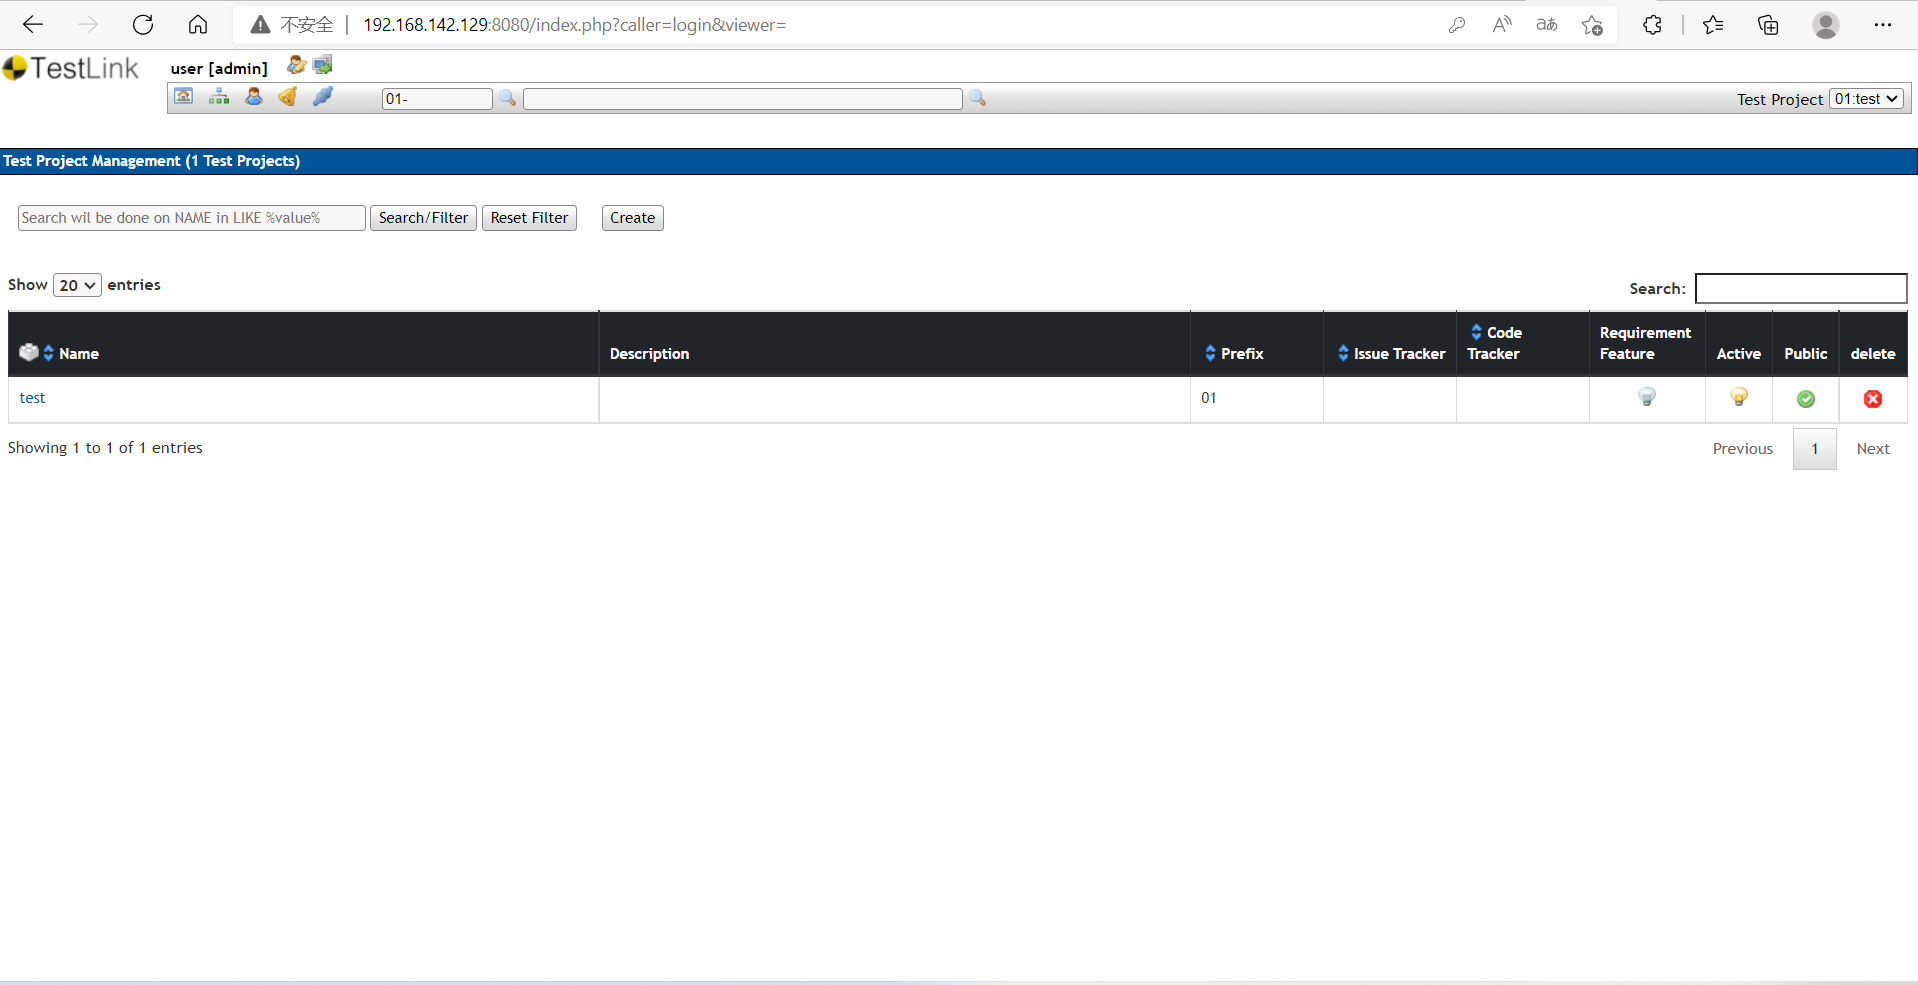
Task: Open the Test Project dropdown 01:test
Action: click(x=1866, y=99)
